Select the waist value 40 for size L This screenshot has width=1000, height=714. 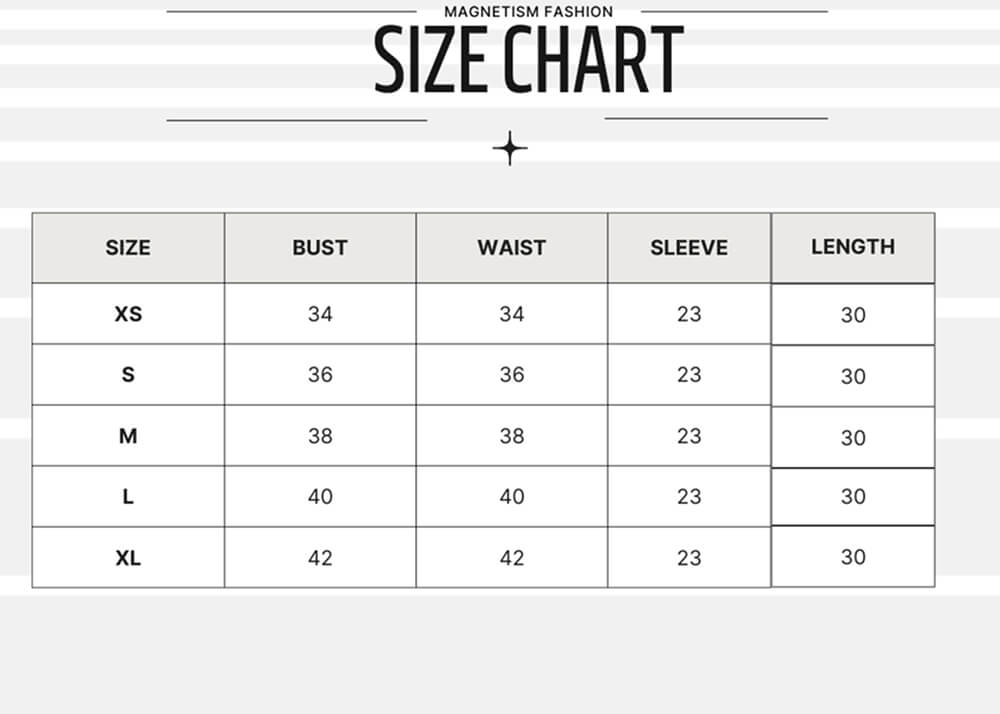[511, 497]
